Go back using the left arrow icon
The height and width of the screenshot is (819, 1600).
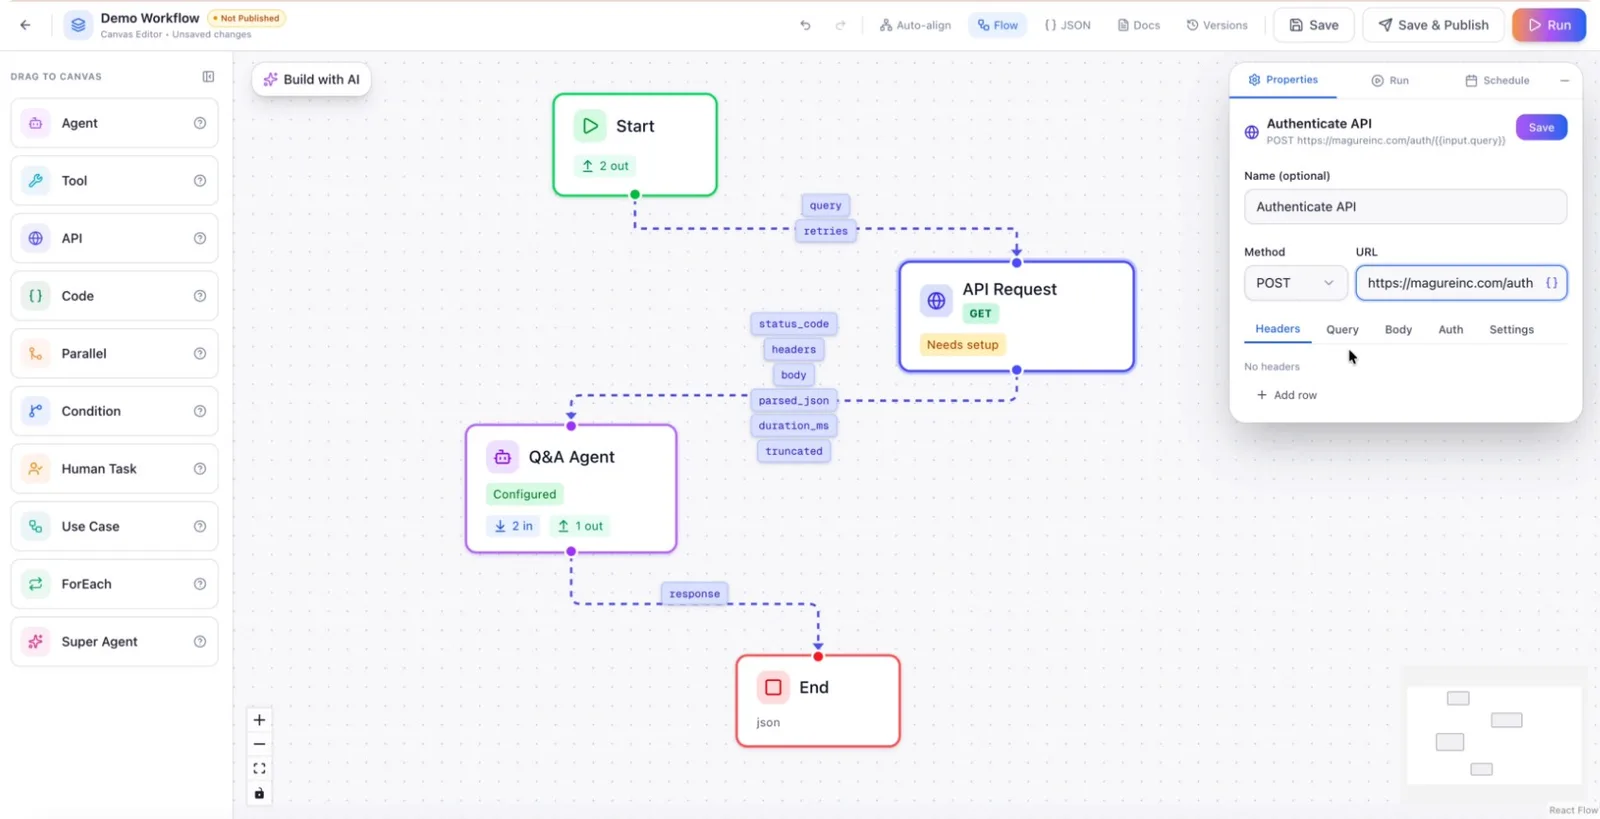click(x=25, y=25)
